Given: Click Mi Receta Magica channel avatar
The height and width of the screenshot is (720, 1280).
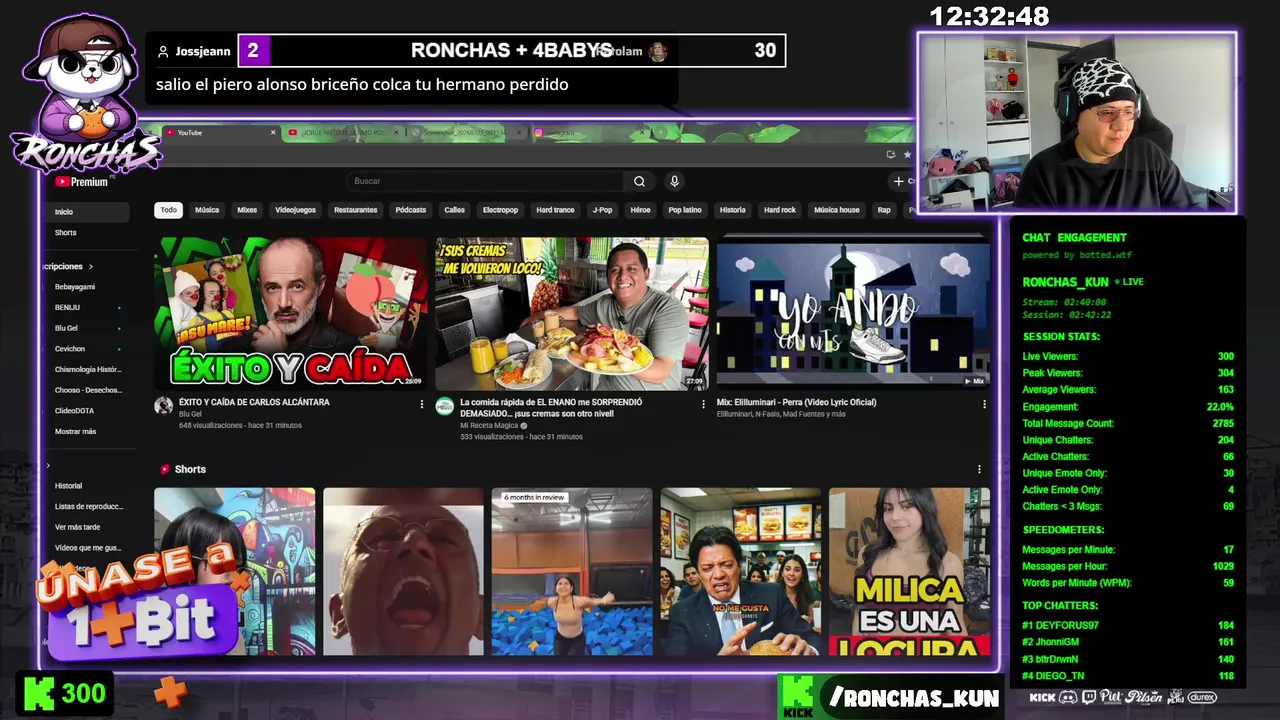Looking at the screenshot, I should tap(445, 405).
